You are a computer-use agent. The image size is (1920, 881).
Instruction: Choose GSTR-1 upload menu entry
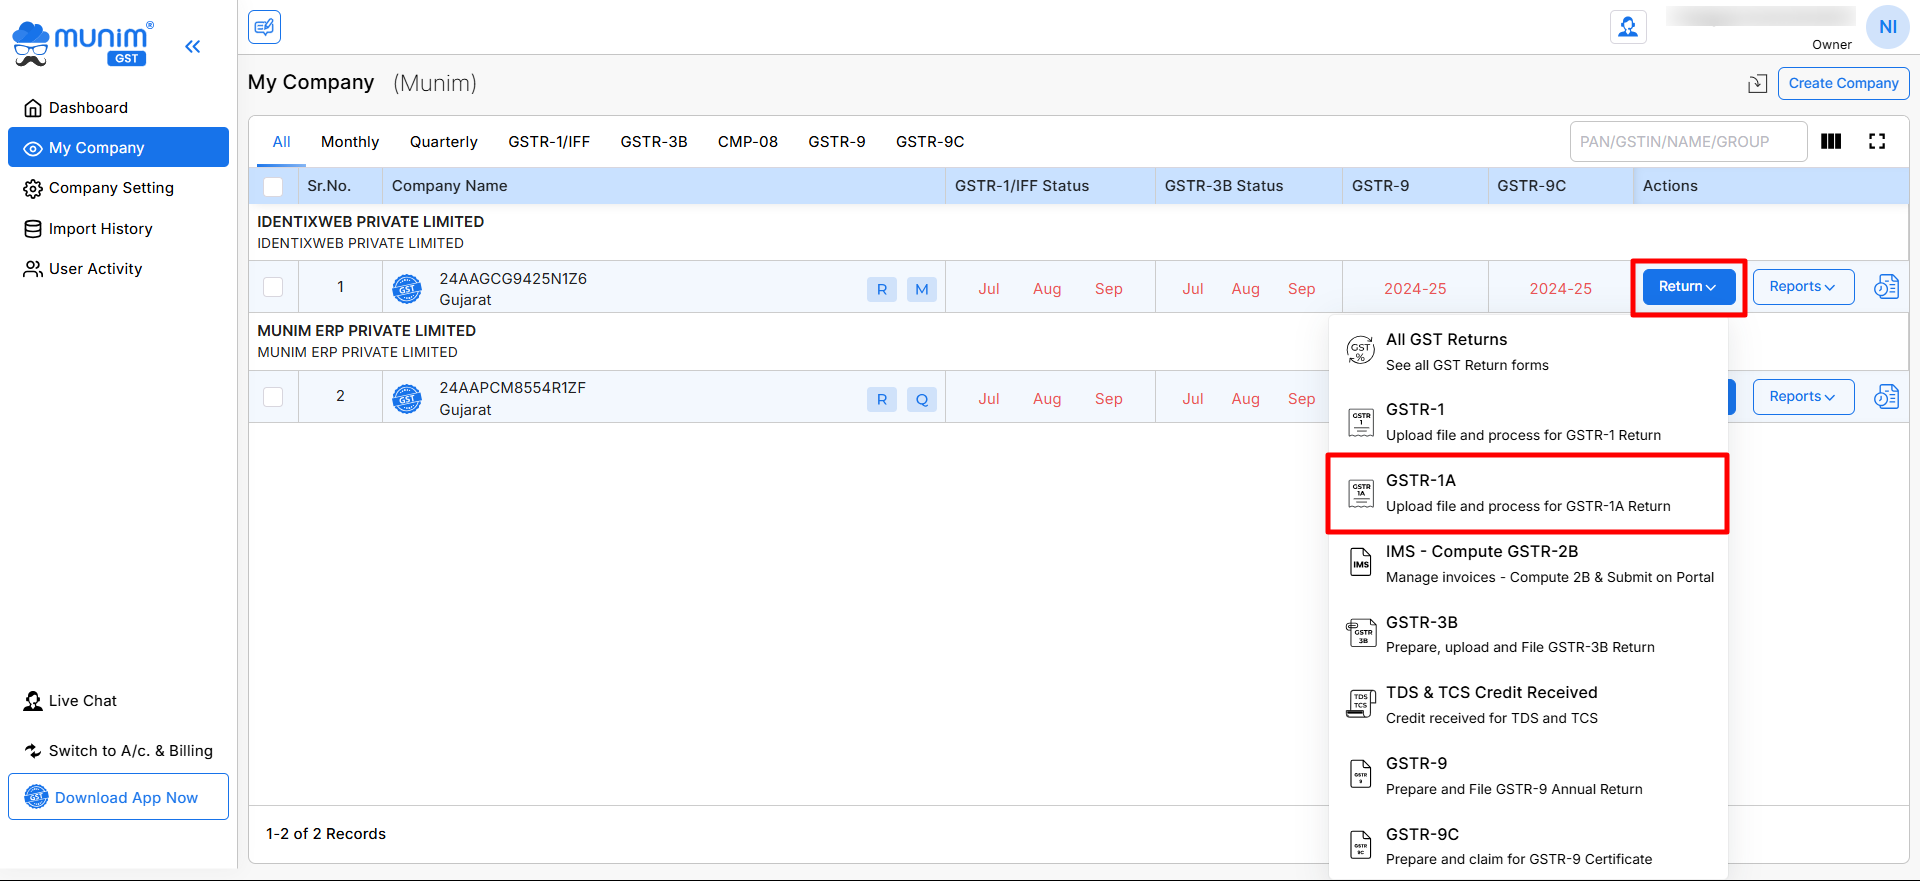point(1528,422)
